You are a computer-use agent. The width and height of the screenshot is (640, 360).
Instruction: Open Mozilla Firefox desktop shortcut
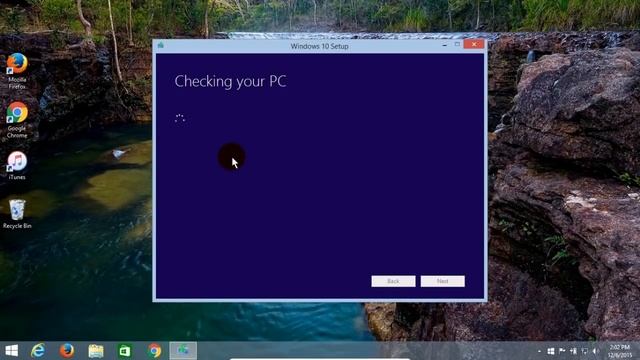pos(17,71)
